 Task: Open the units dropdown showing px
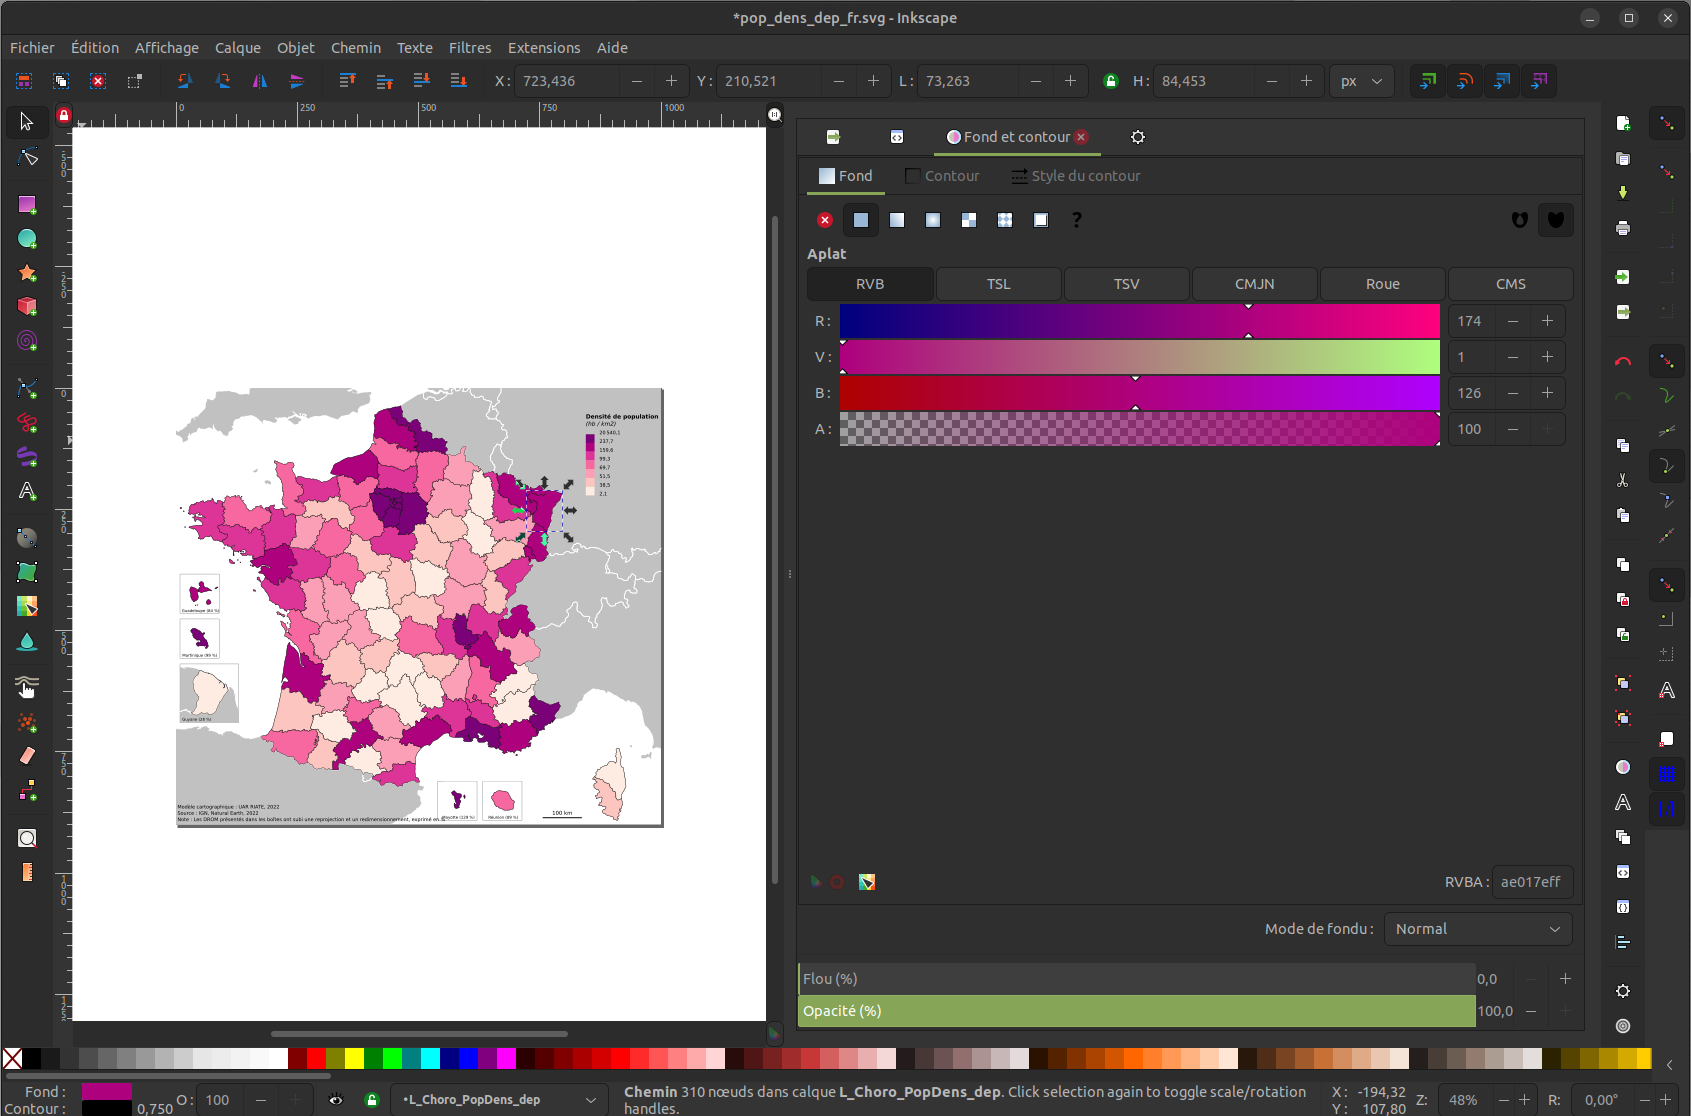coord(1361,81)
